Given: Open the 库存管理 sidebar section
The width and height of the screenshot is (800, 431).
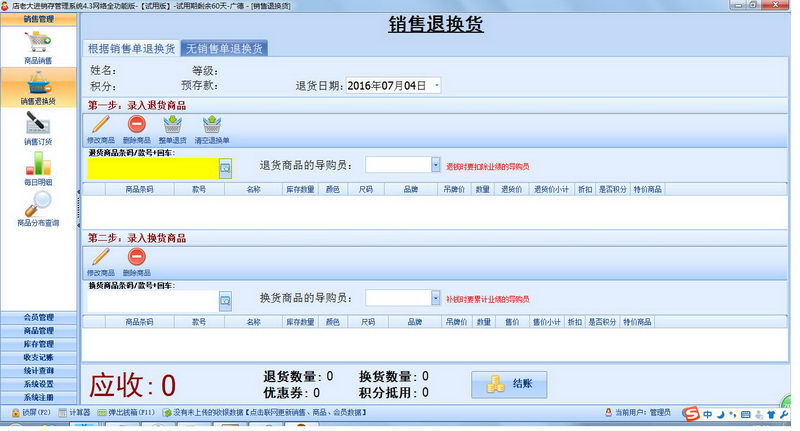Looking at the screenshot, I should (x=38, y=344).
